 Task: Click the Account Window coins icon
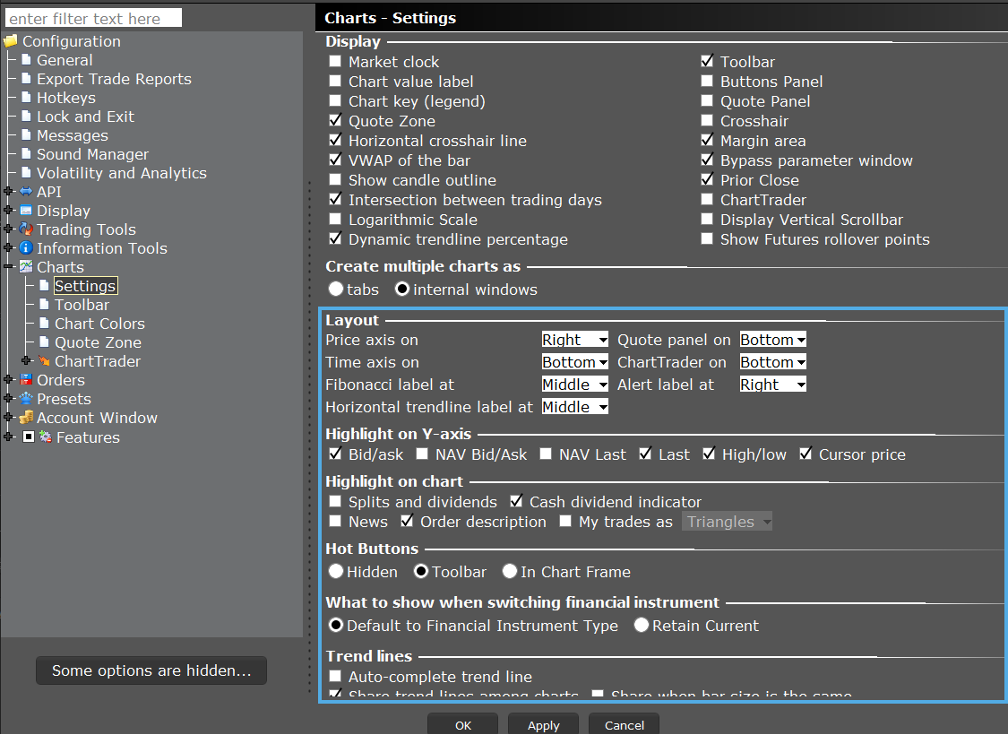pos(26,418)
